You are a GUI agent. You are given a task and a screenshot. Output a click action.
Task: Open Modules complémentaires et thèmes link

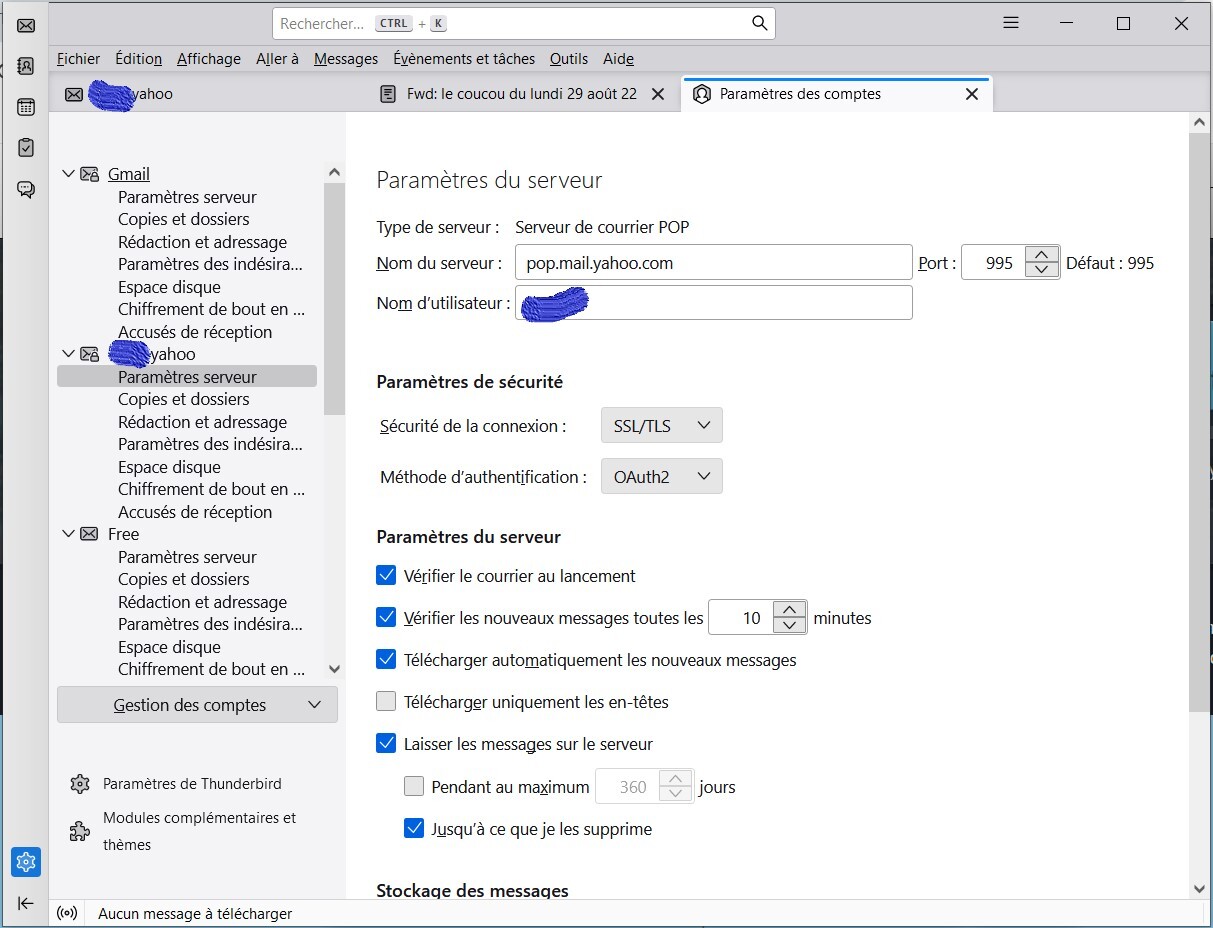[x=199, y=831]
